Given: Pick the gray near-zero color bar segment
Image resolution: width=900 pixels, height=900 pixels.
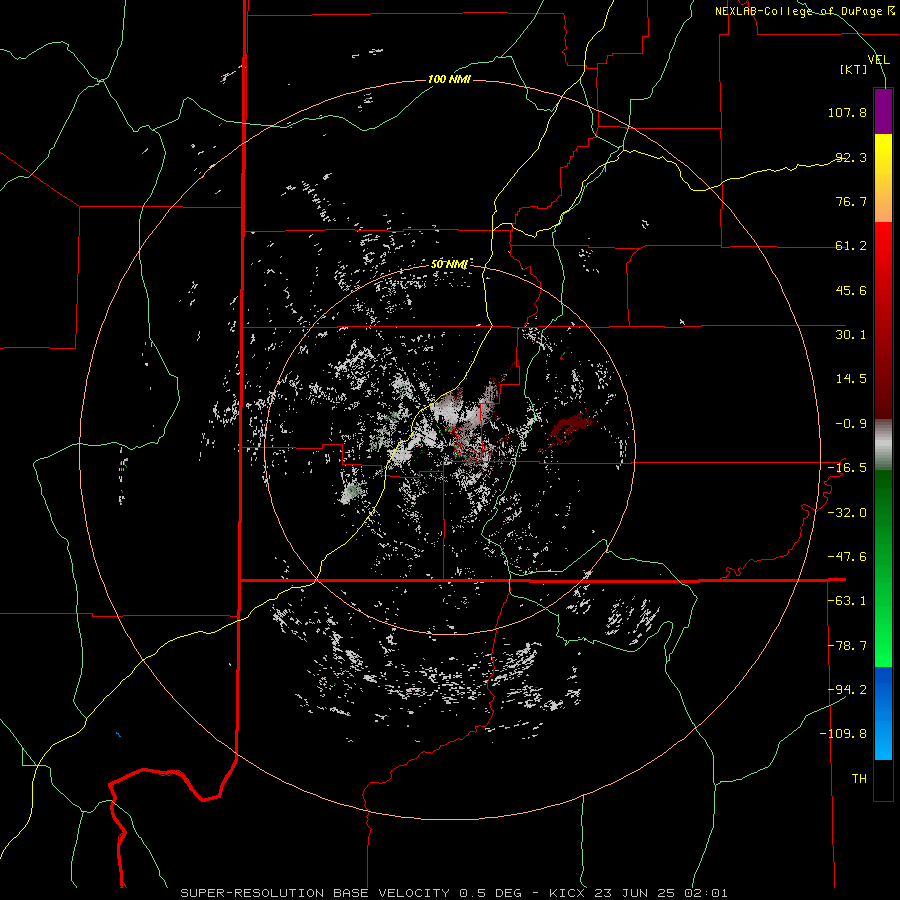Looking at the screenshot, I should coord(883,445).
